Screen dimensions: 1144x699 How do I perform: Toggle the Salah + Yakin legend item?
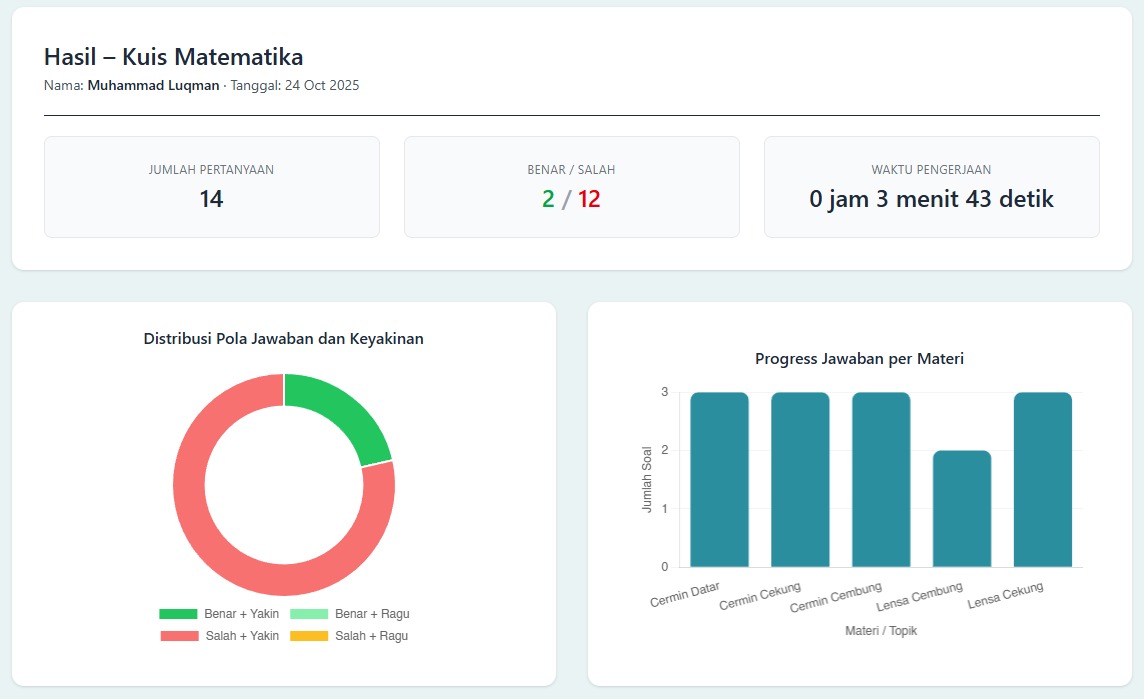tap(219, 636)
